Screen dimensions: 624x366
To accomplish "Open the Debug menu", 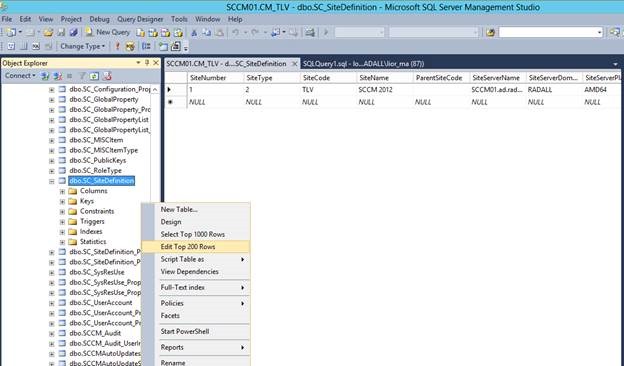I will (99, 19).
